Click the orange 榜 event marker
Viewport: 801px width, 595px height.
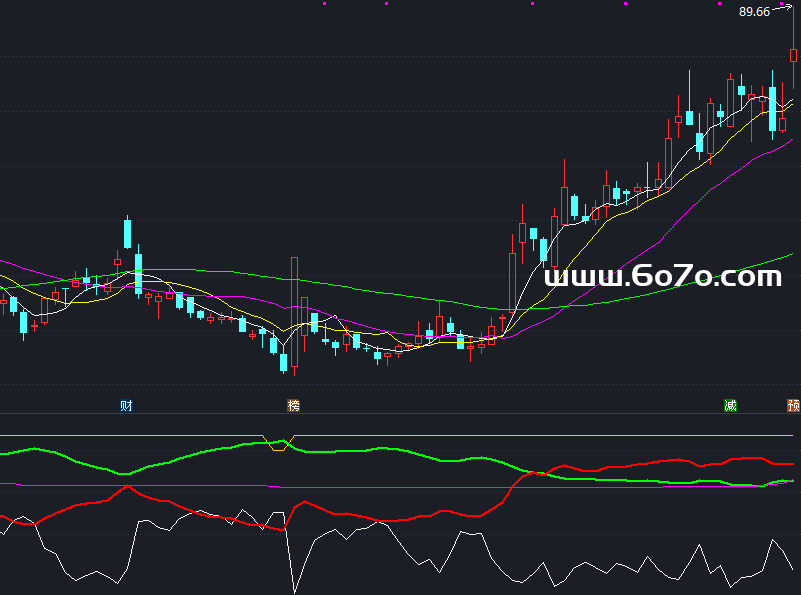[x=293, y=405]
